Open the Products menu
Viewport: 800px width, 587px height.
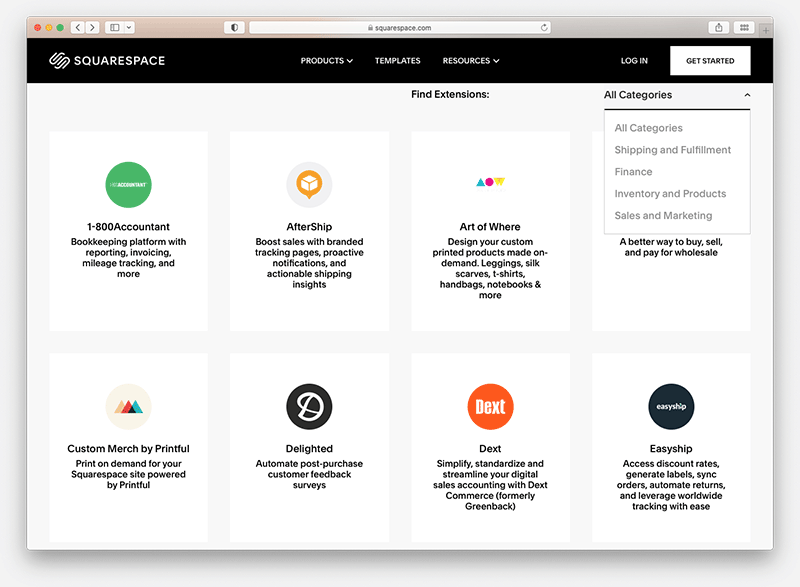327,61
